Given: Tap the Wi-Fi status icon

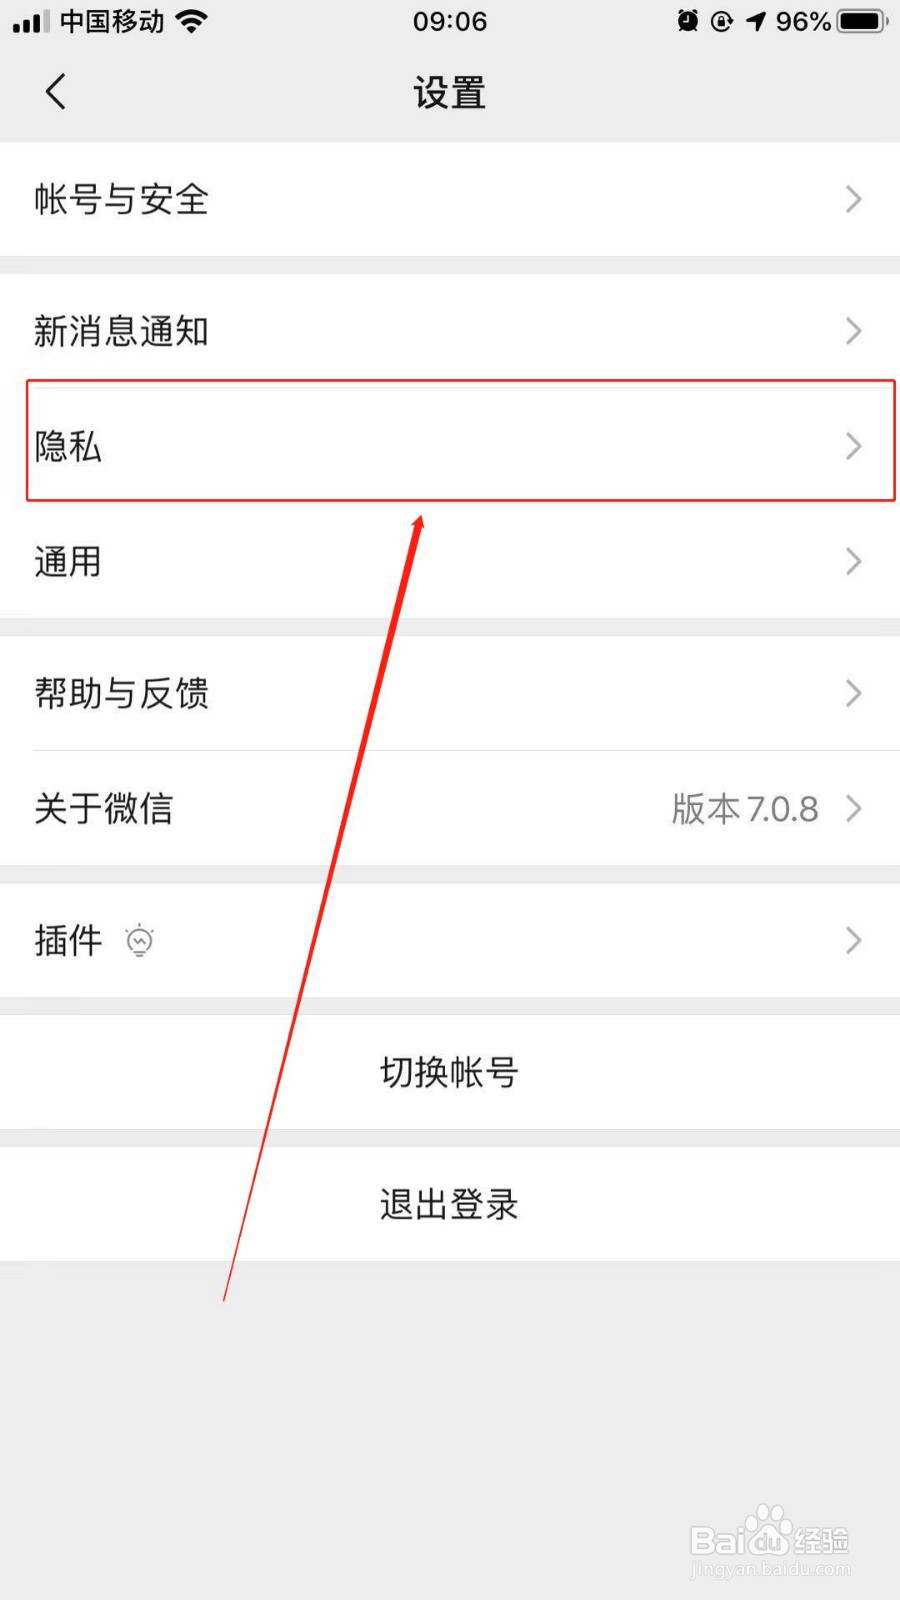Looking at the screenshot, I should pyautogui.click(x=192, y=21).
